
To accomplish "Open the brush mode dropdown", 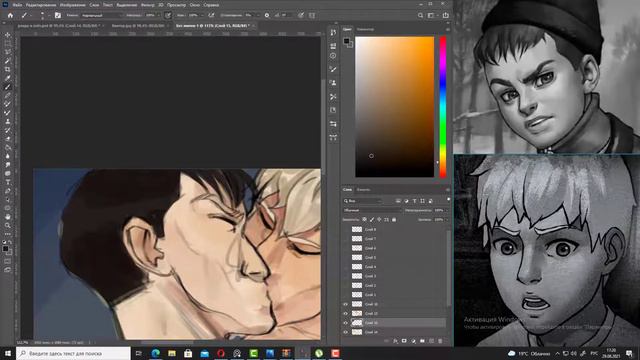I will tap(102, 15).
